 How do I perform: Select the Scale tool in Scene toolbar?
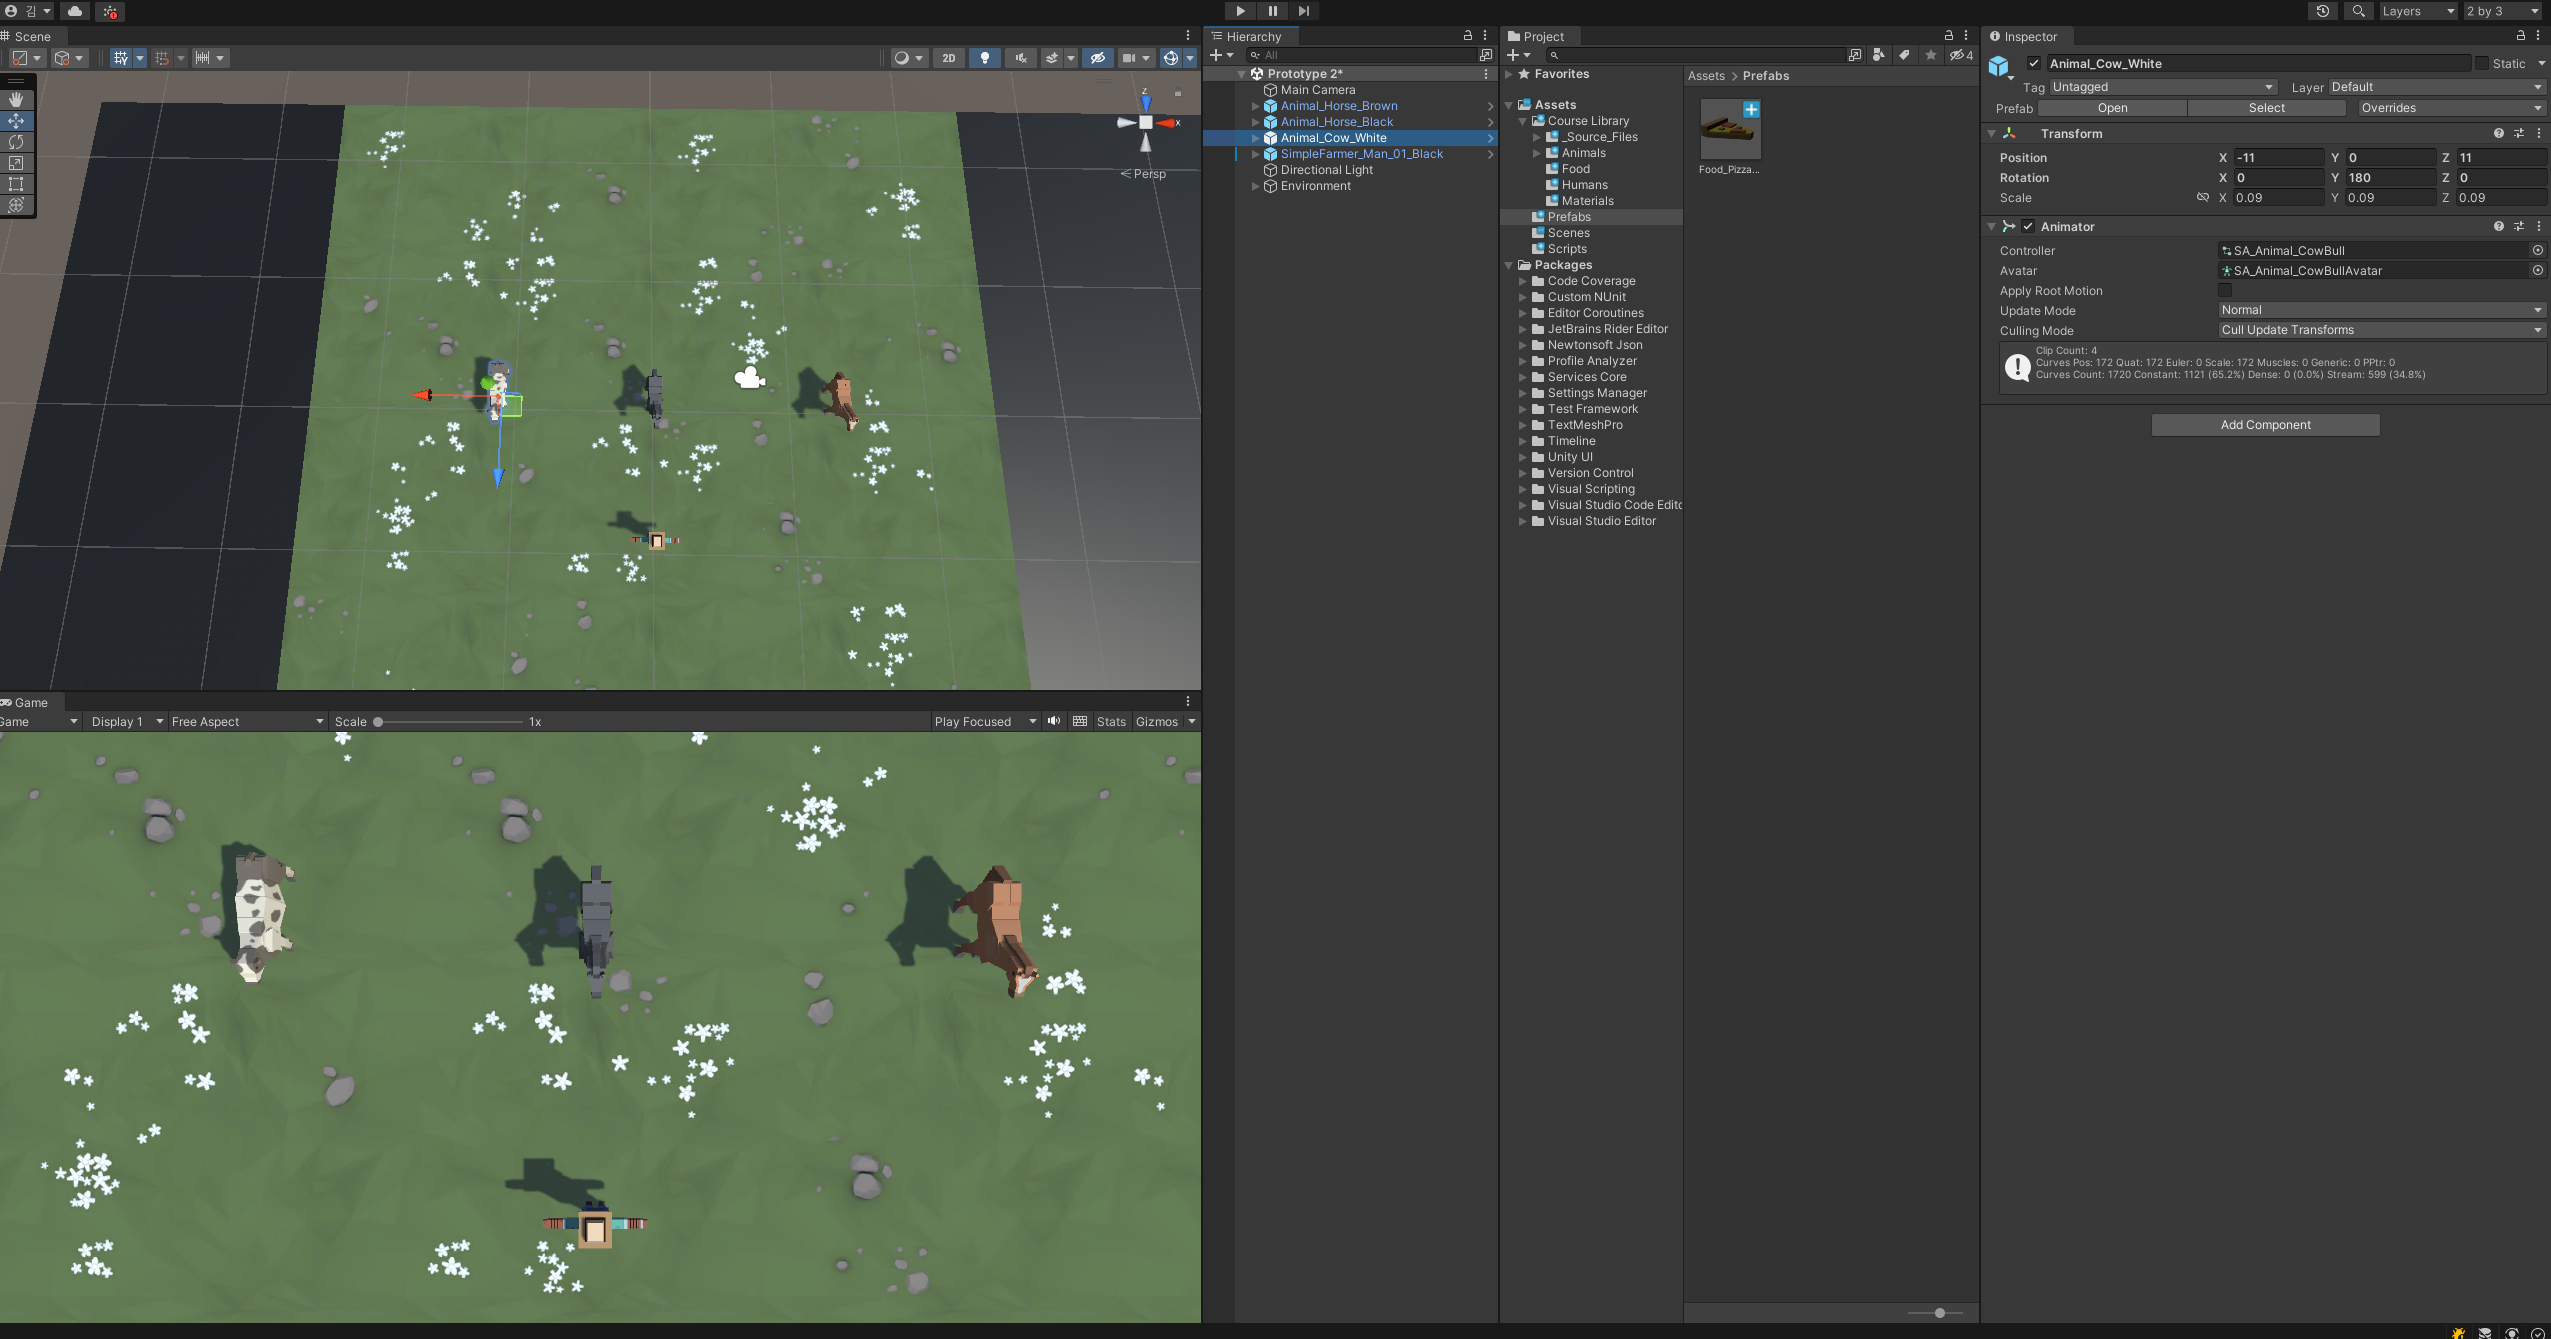click(x=16, y=163)
